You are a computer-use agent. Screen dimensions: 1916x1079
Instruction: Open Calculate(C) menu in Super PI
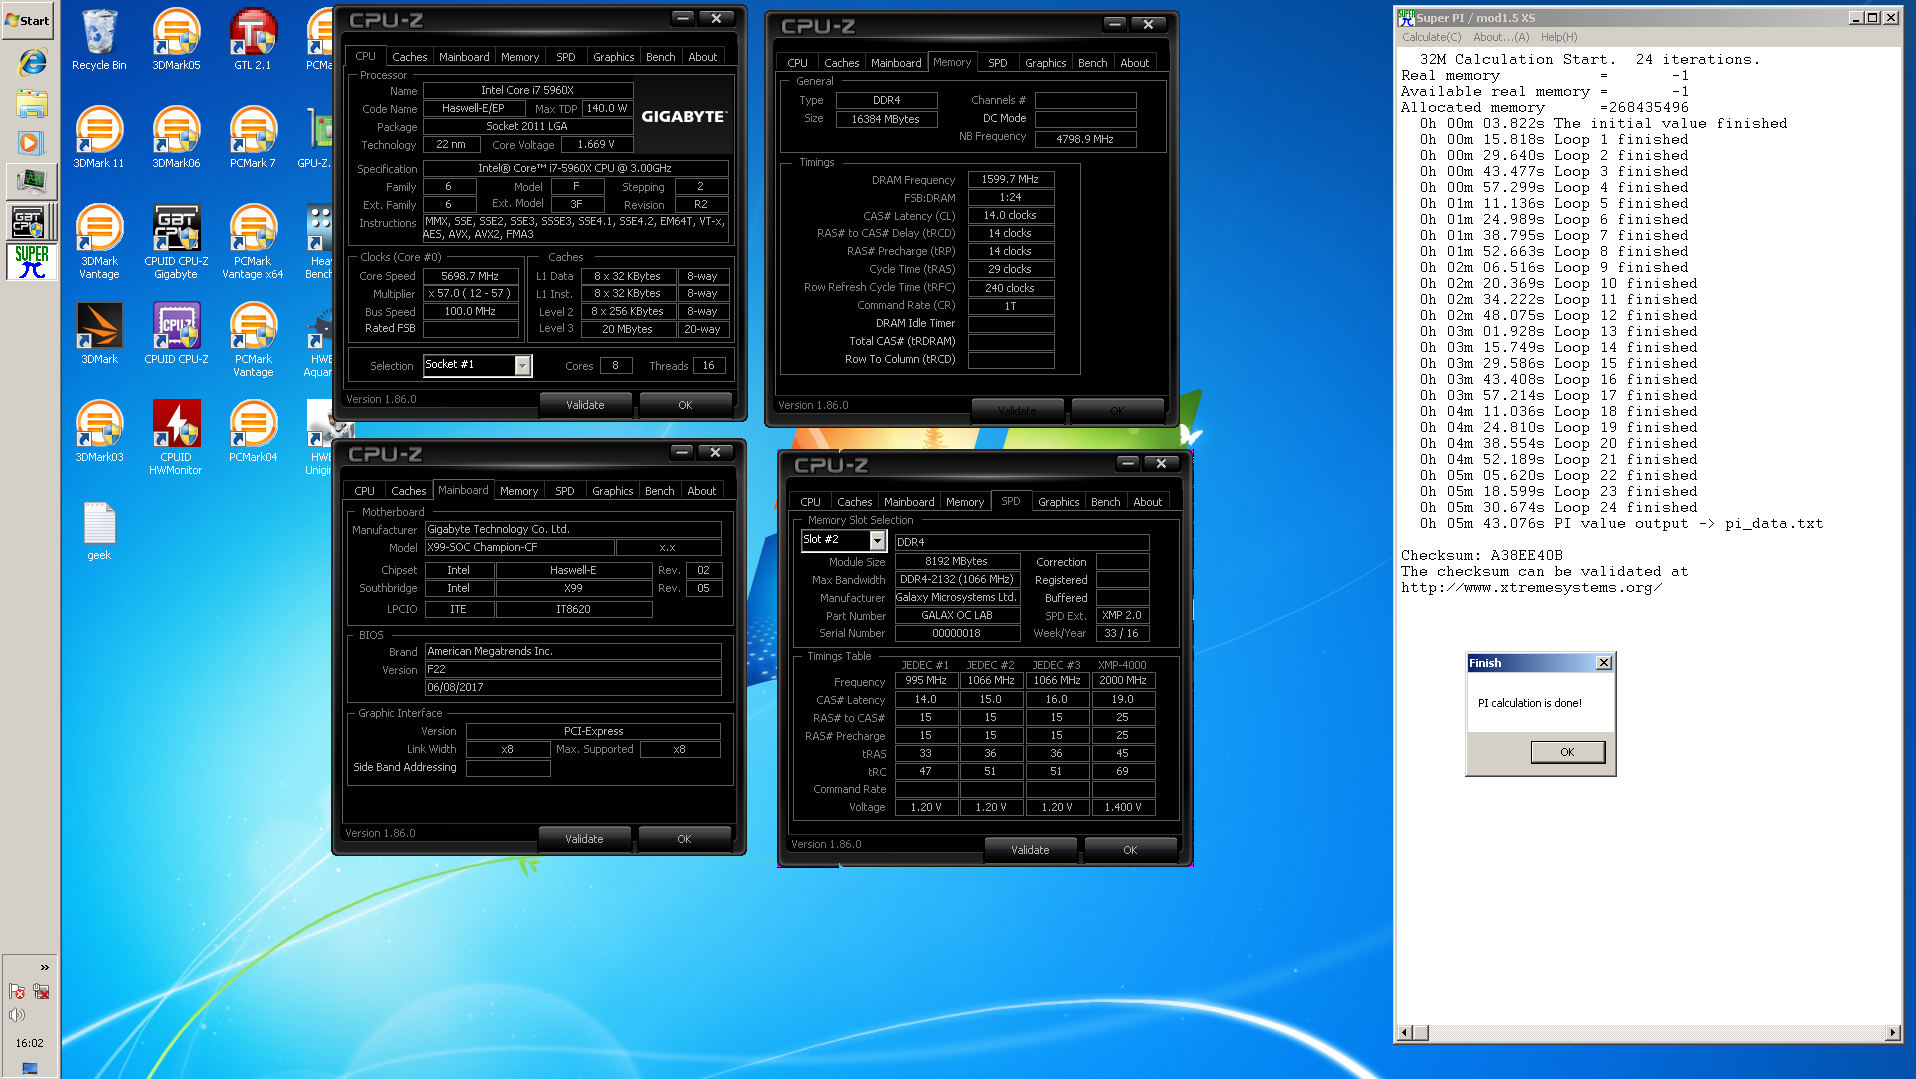[x=1431, y=37]
